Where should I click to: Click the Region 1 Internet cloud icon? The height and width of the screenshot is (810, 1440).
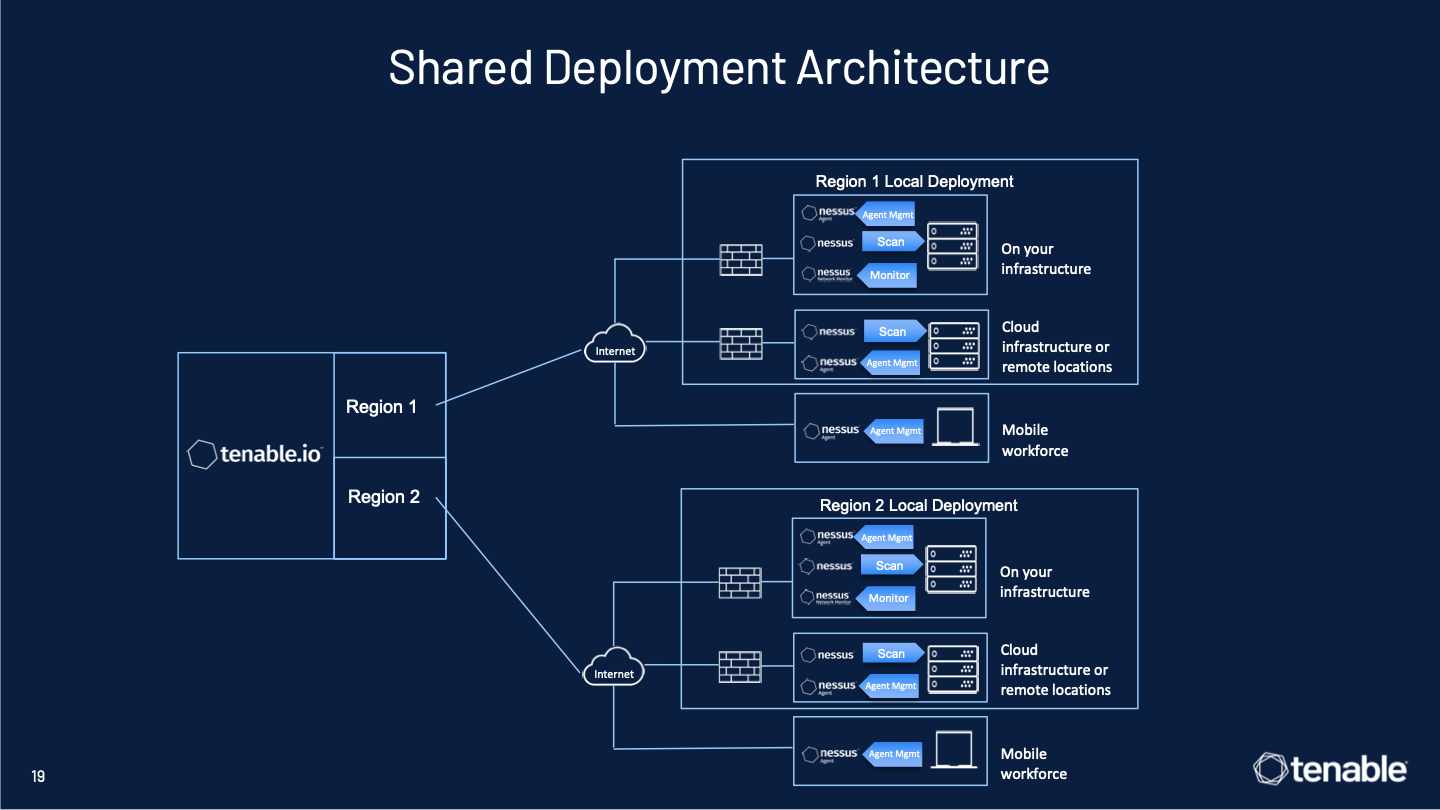pos(615,343)
